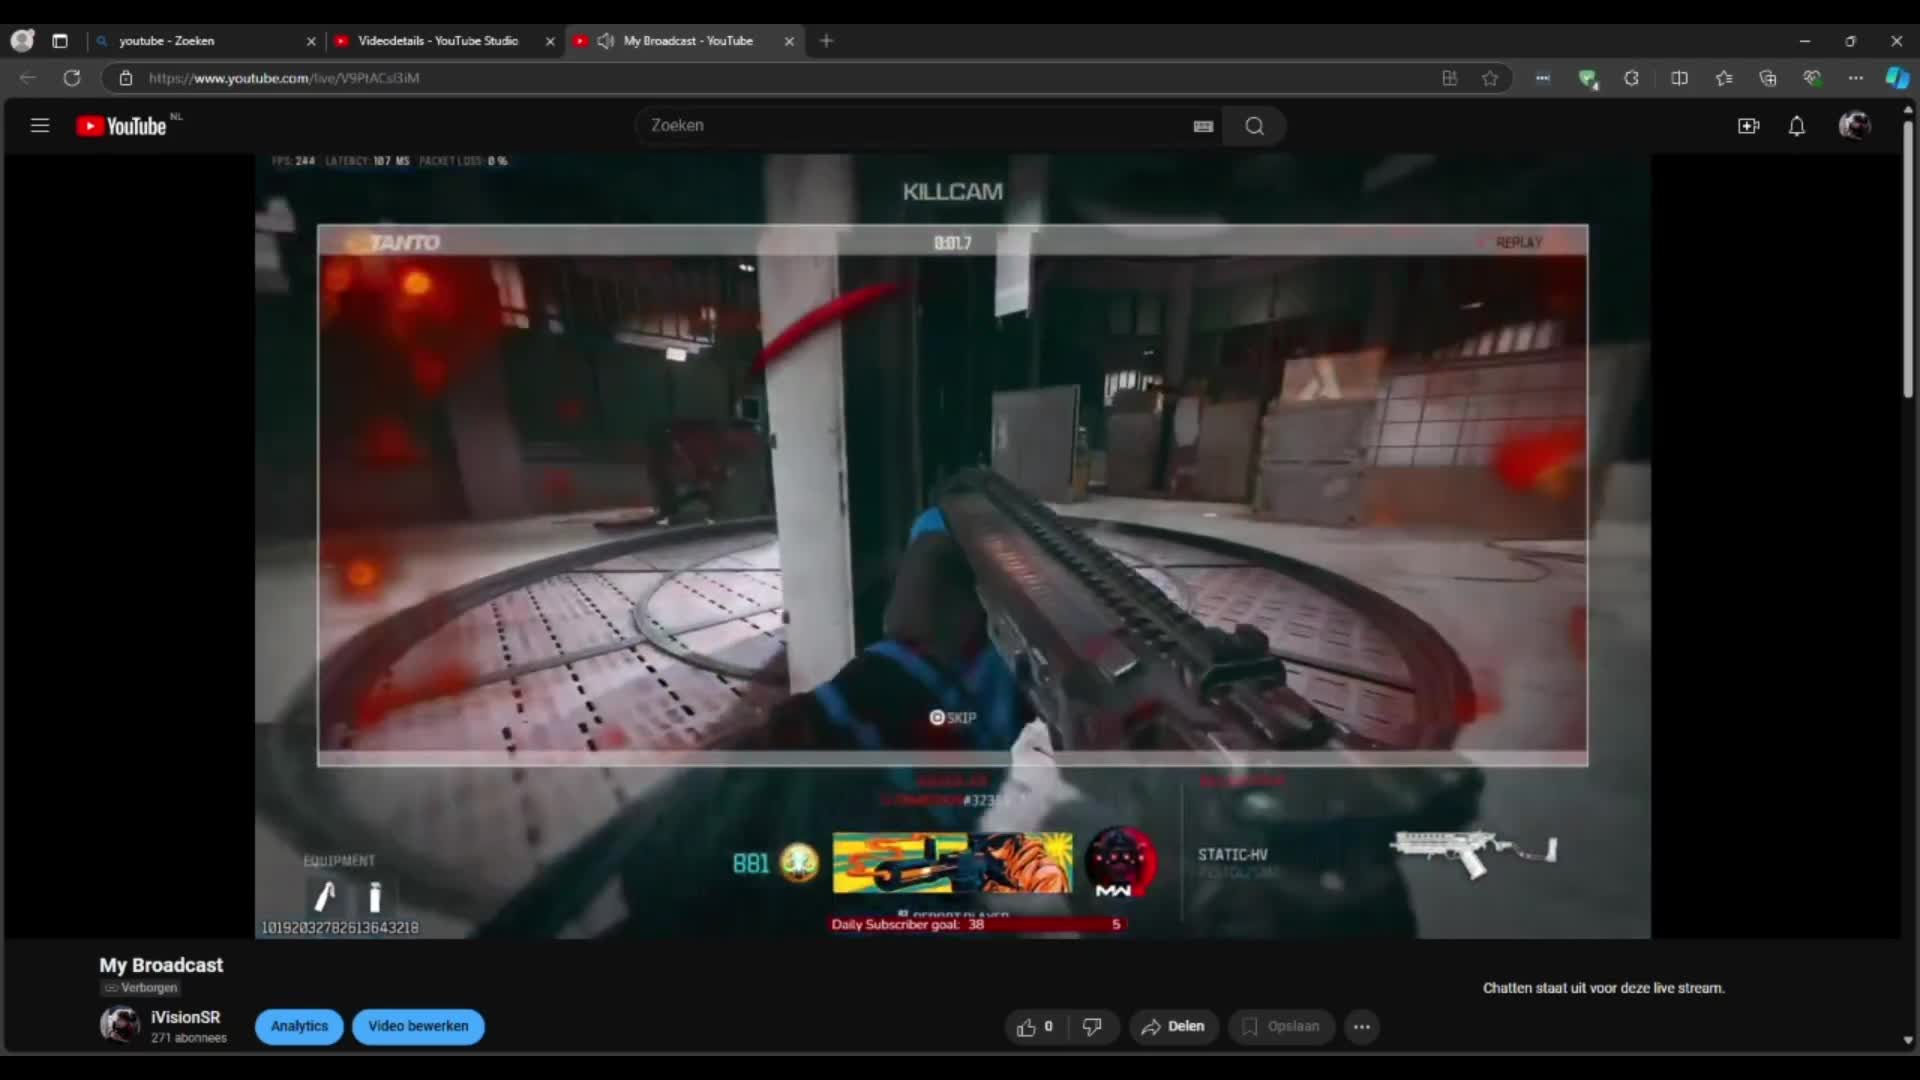Image resolution: width=1920 pixels, height=1080 pixels.
Task: Click the Video bewerken button
Action: pos(418,1026)
